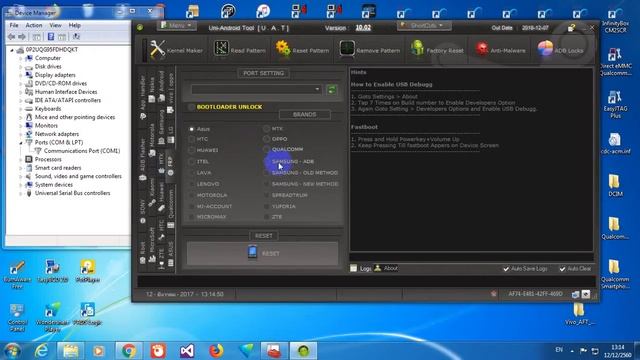Open the EasyJTAG Plus desktop shortcut
The width and height of the screenshot is (640, 360).
[x=615, y=104]
